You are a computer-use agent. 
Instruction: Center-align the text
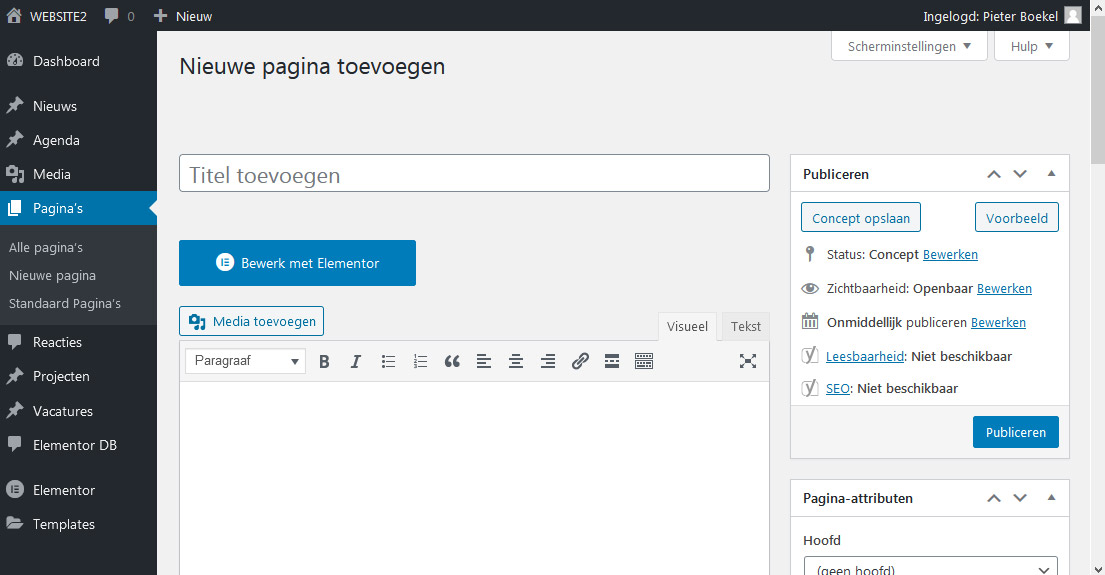516,362
